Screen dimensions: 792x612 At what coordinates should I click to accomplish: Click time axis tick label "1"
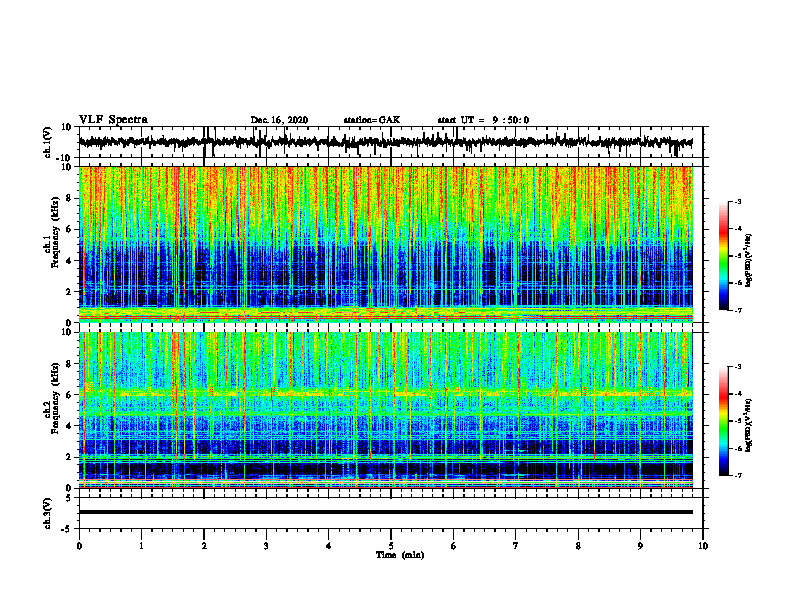(141, 546)
